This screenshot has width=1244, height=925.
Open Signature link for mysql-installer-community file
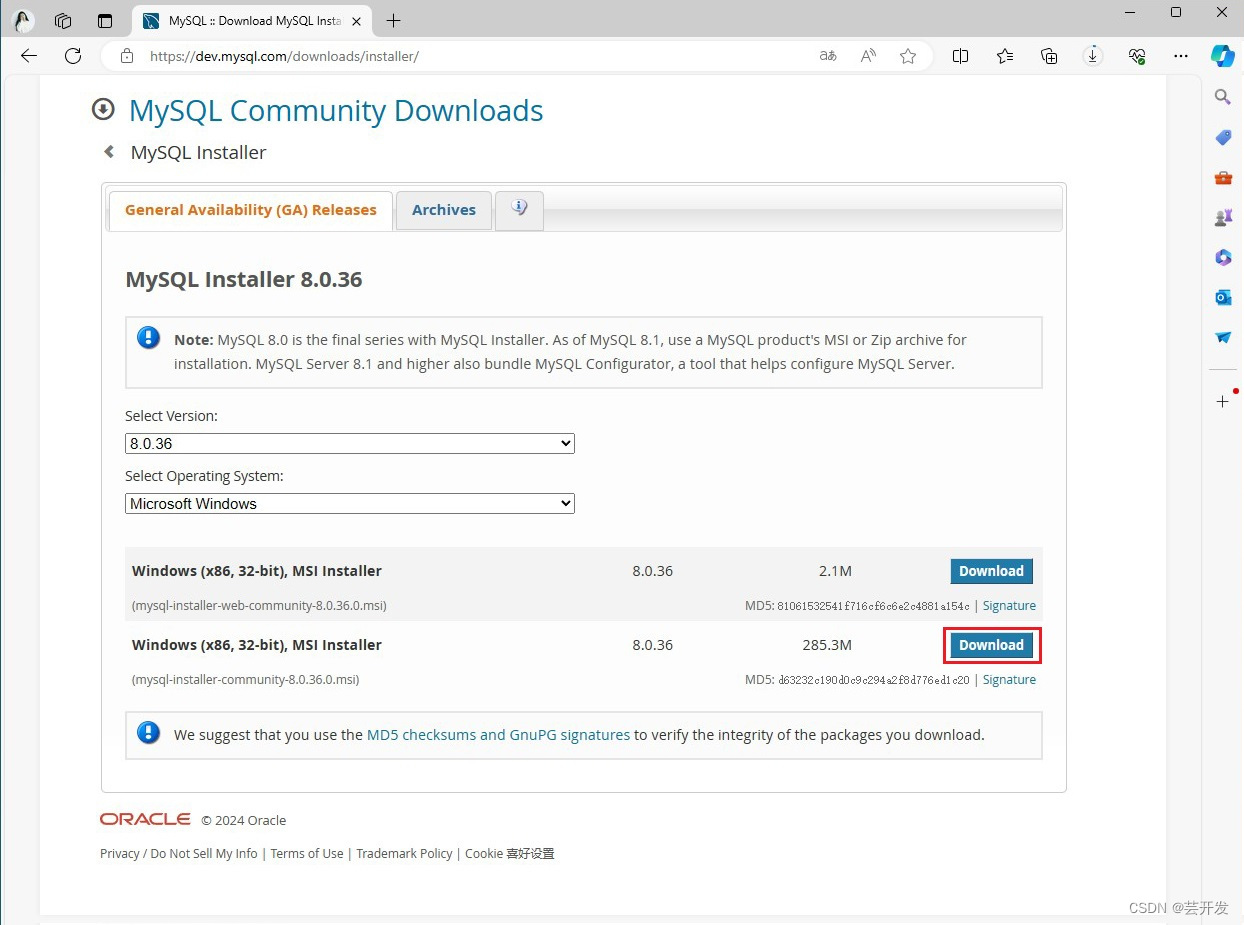1009,680
